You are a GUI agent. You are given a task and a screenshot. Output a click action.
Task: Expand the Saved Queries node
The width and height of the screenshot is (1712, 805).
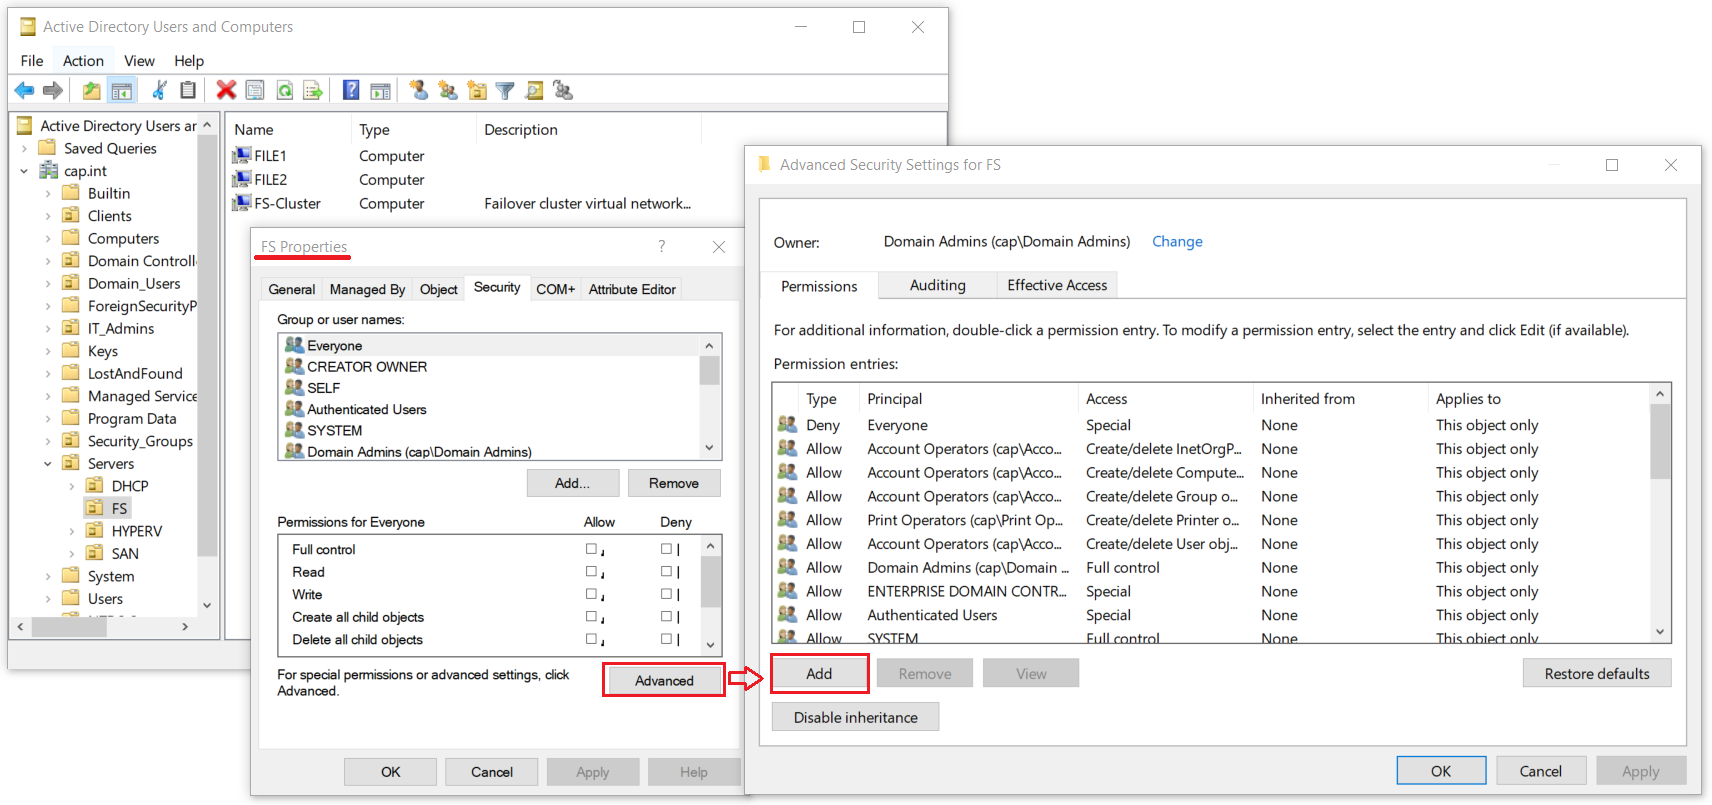24,149
